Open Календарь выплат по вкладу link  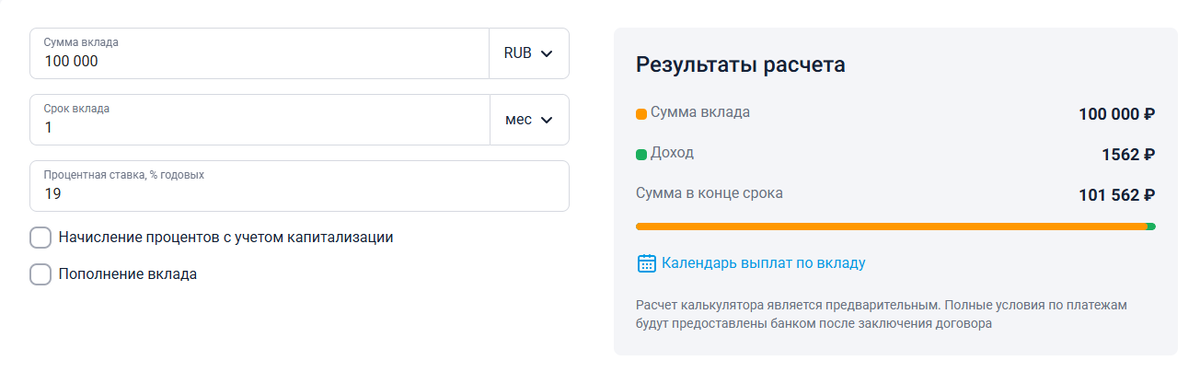(763, 263)
